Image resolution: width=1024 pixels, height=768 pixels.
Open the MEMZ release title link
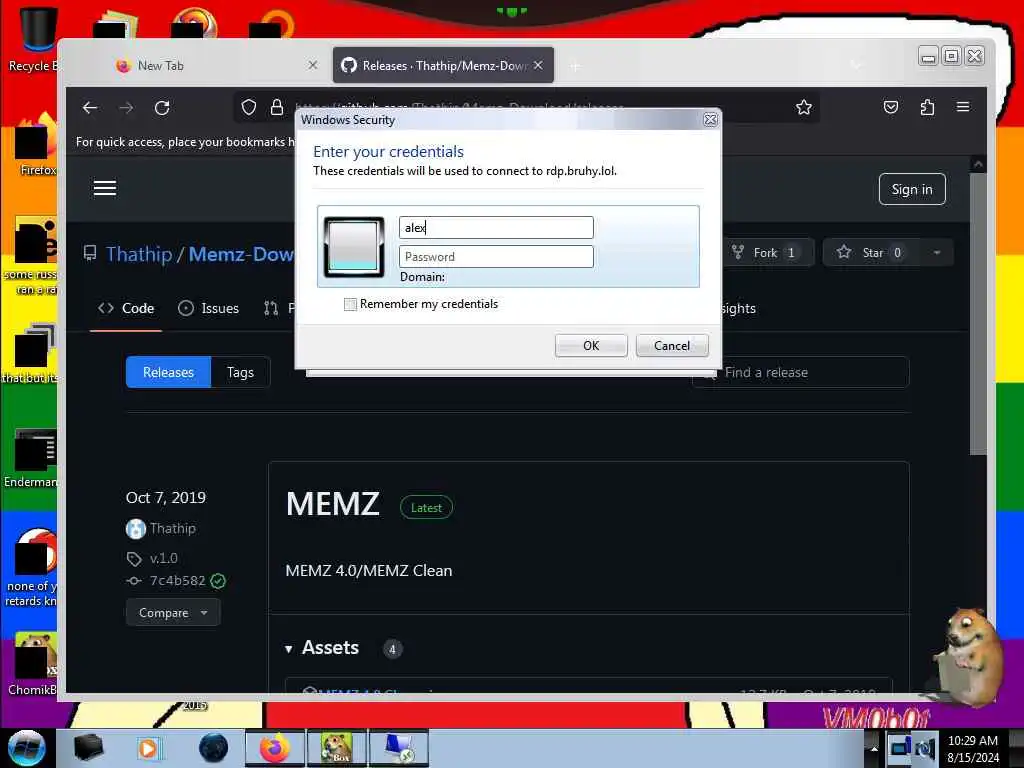332,504
